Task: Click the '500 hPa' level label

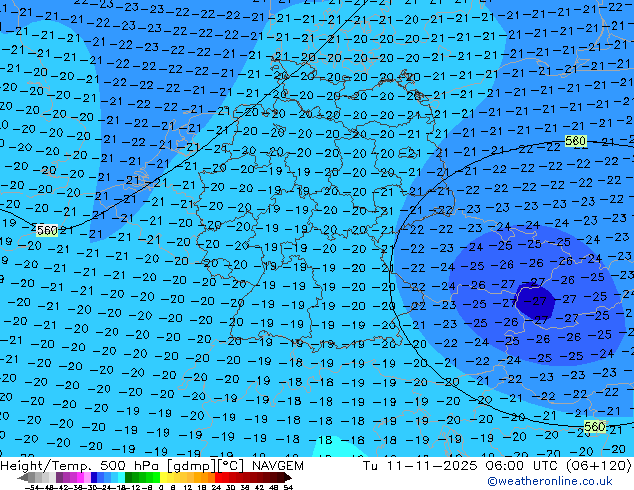Action: (x=129, y=466)
